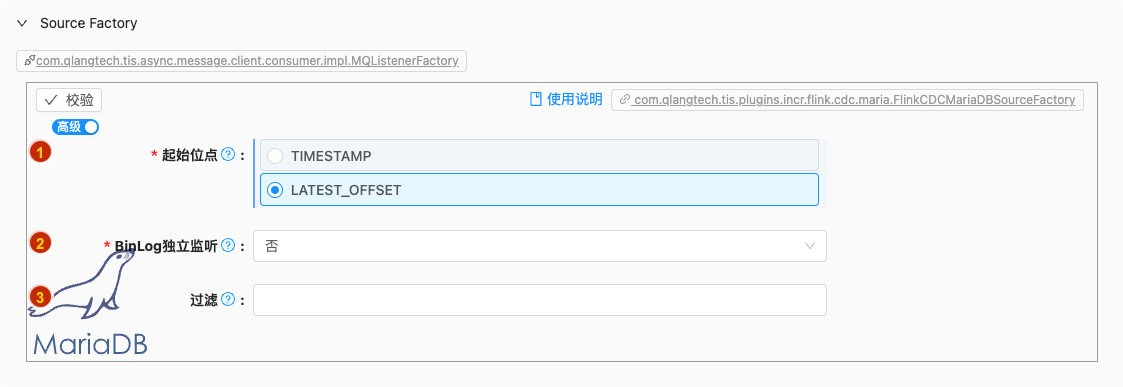Click help icon beside 过滤 label
The width and height of the screenshot is (1123, 387).
228,300
